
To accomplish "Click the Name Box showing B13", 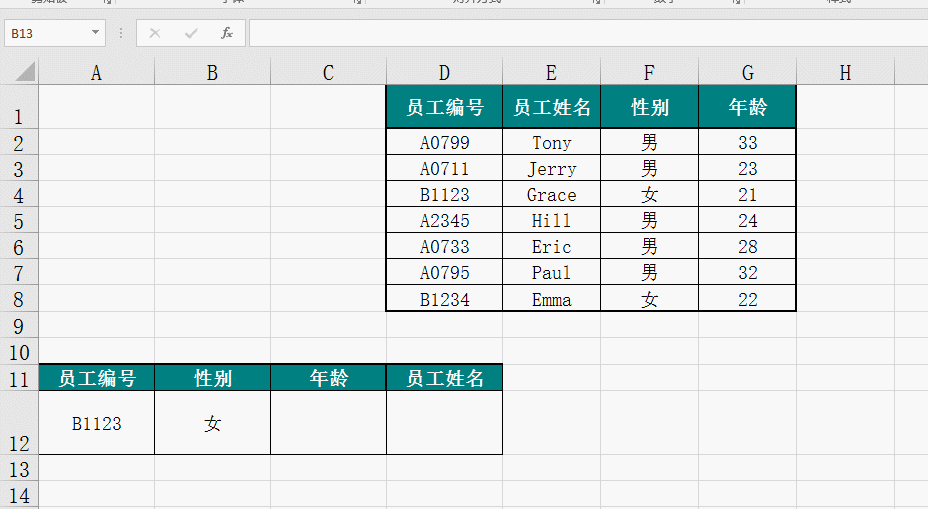I will coord(54,33).
